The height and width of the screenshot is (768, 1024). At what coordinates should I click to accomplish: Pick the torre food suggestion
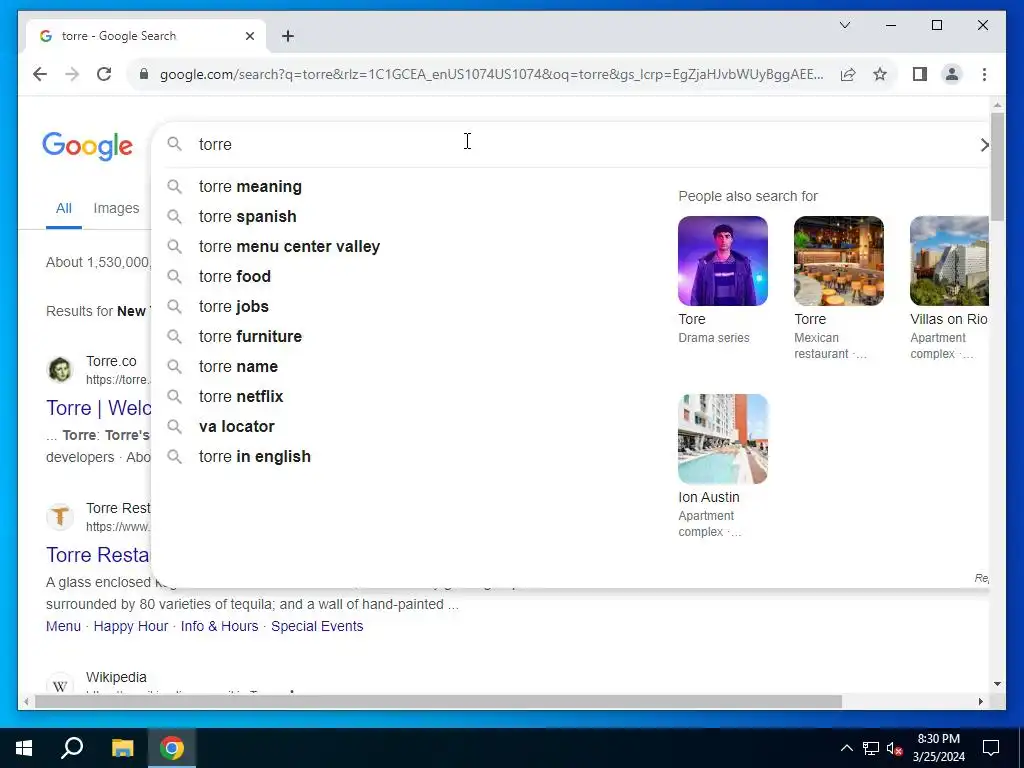(x=234, y=277)
